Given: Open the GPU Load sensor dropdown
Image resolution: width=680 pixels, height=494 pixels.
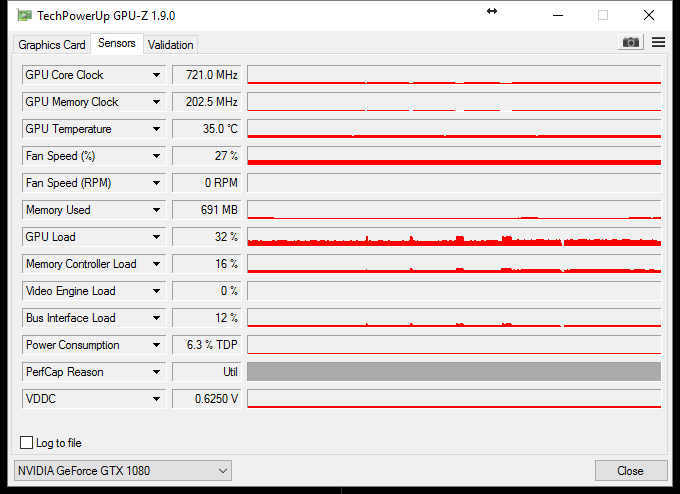Looking at the screenshot, I should (x=157, y=237).
